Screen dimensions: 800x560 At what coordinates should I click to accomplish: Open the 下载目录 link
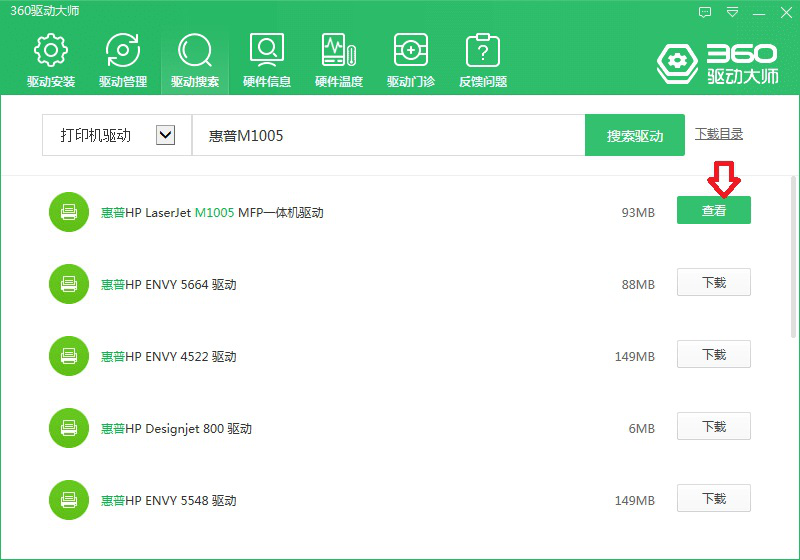point(719,134)
